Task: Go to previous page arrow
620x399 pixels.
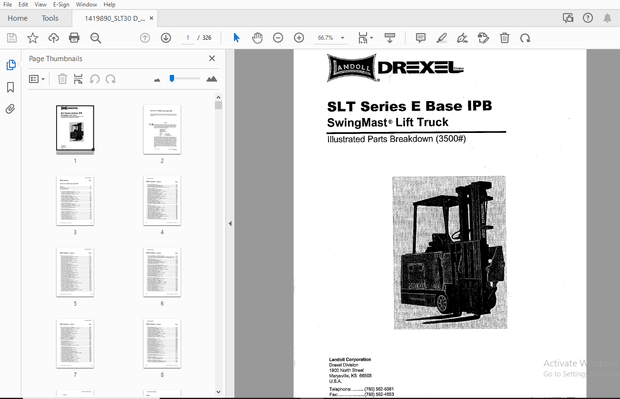Action: point(145,38)
